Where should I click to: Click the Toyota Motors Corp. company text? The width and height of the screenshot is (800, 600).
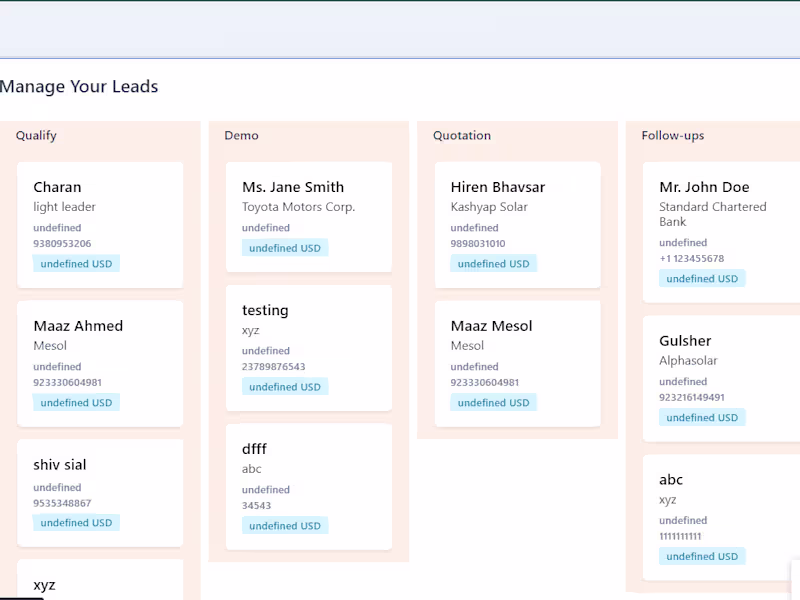coord(298,207)
